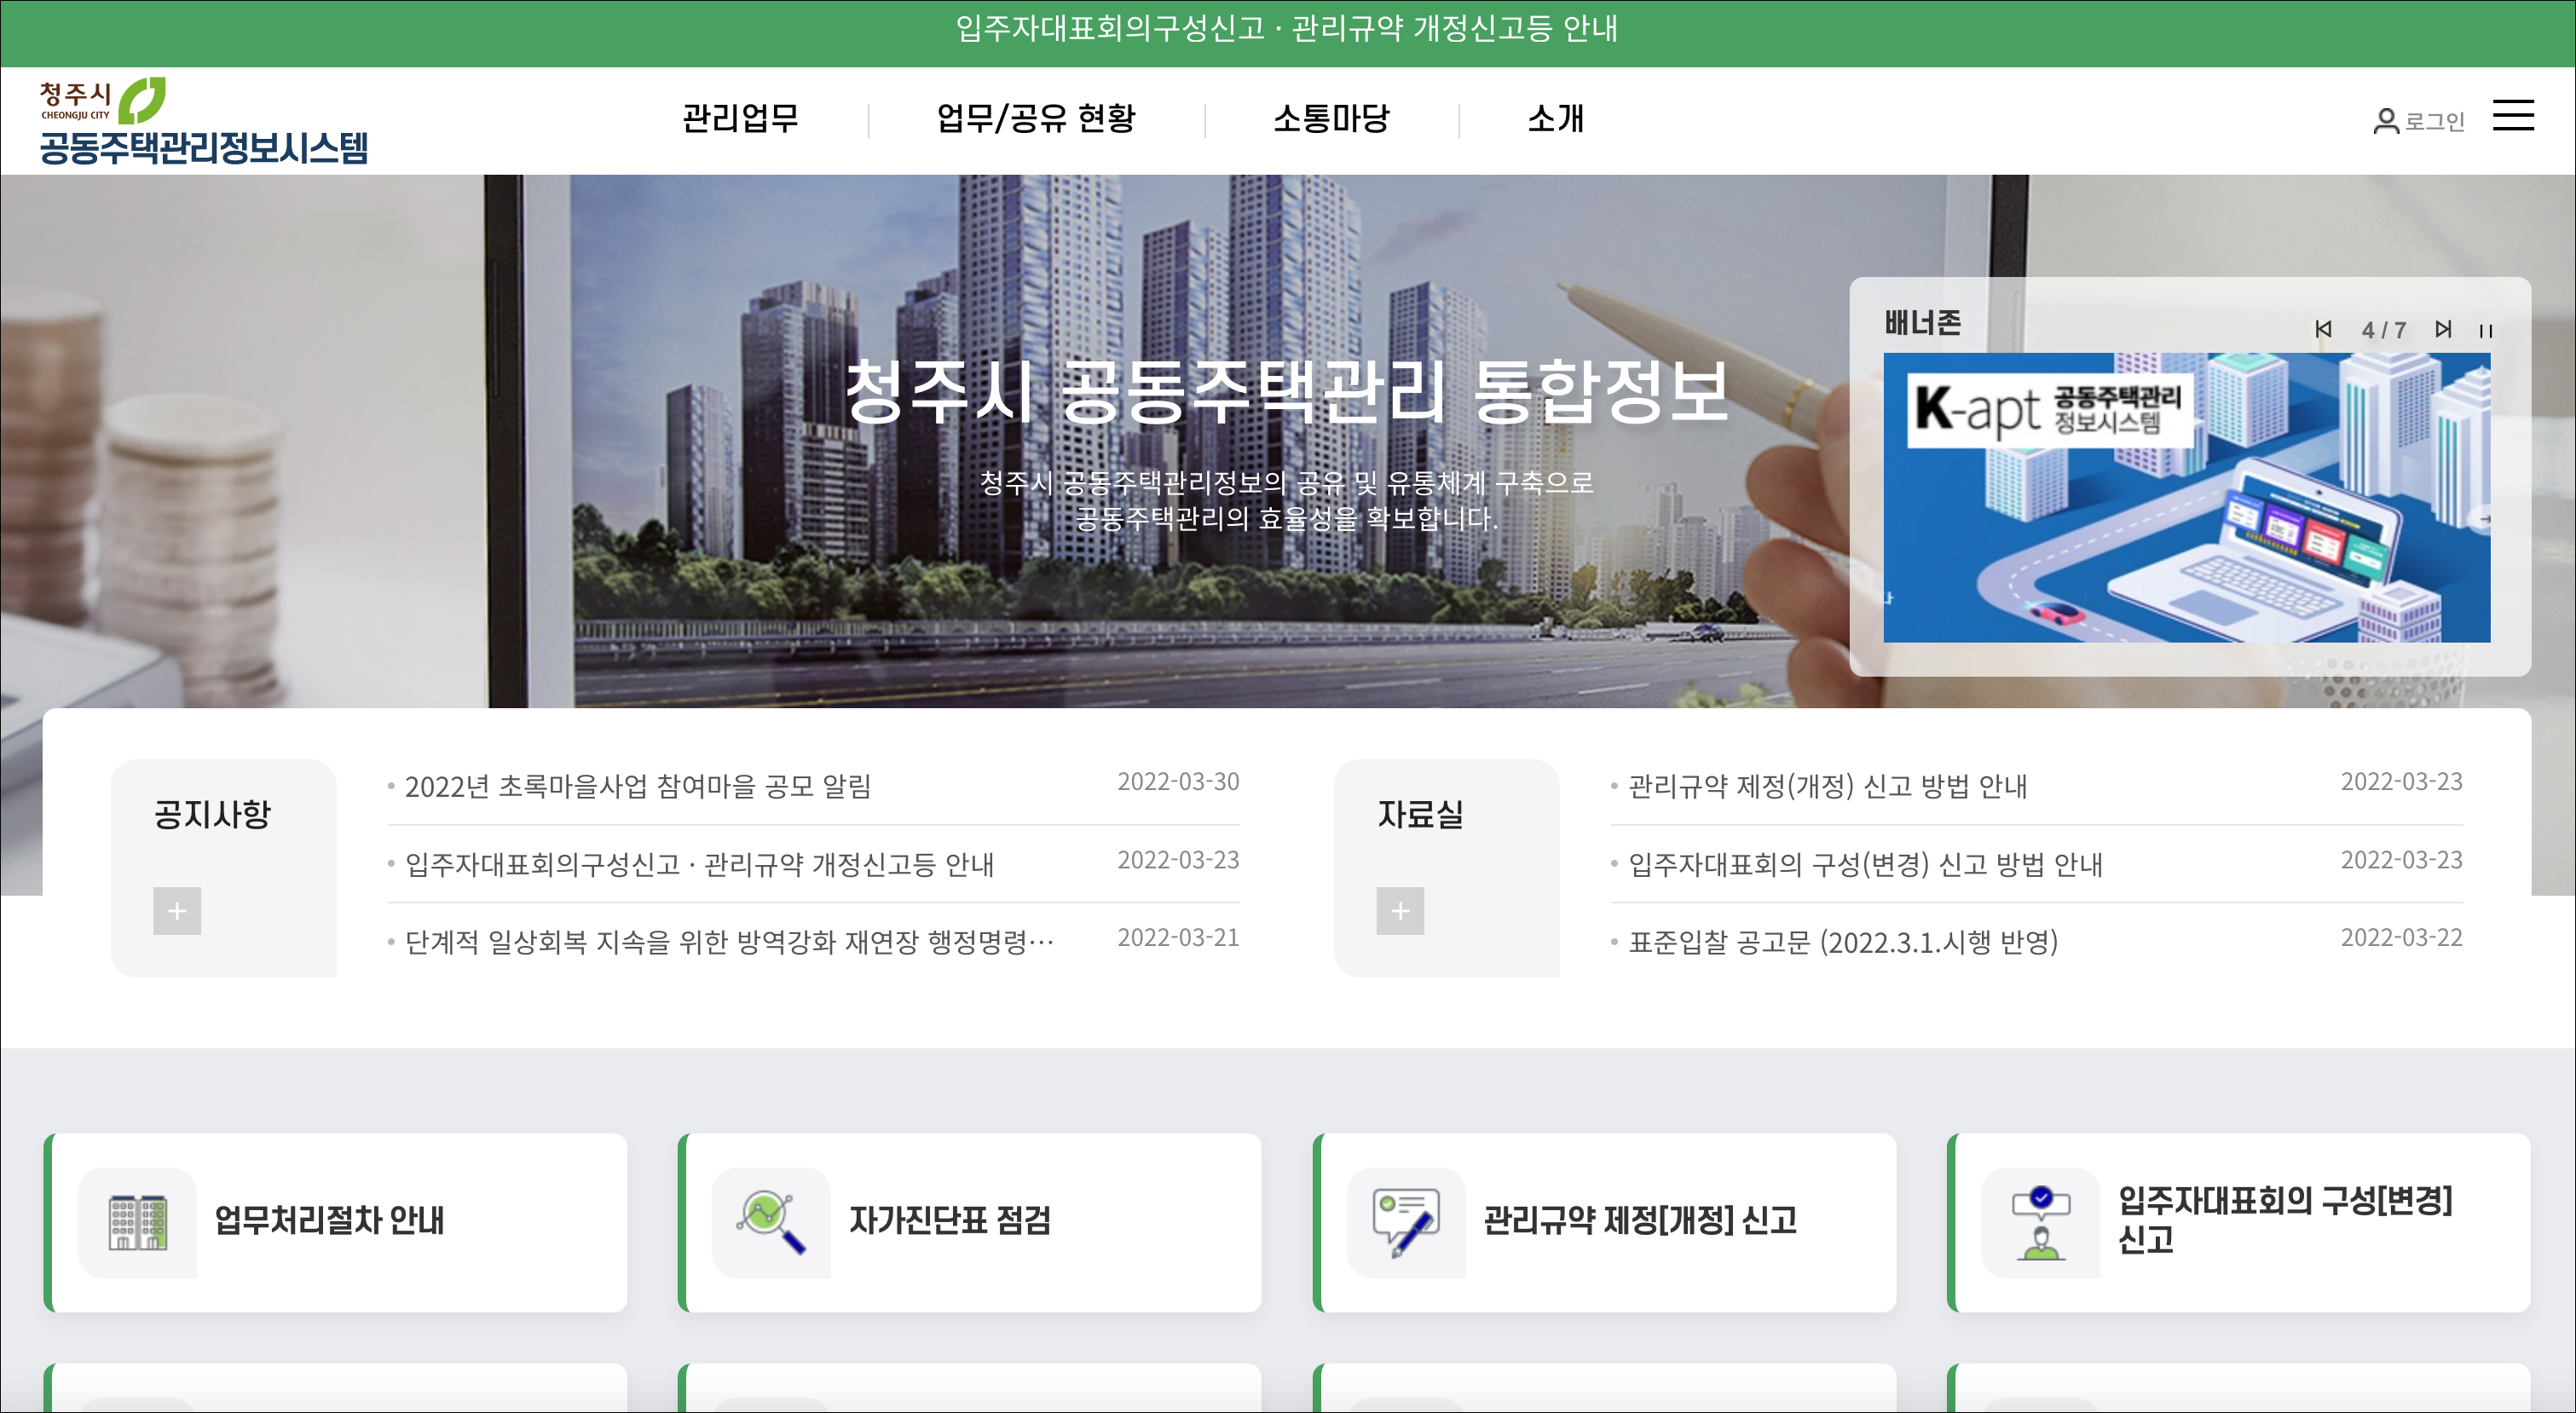
Task: Click the 4 / 7 banner counter
Action: click(x=2384, y=330)
